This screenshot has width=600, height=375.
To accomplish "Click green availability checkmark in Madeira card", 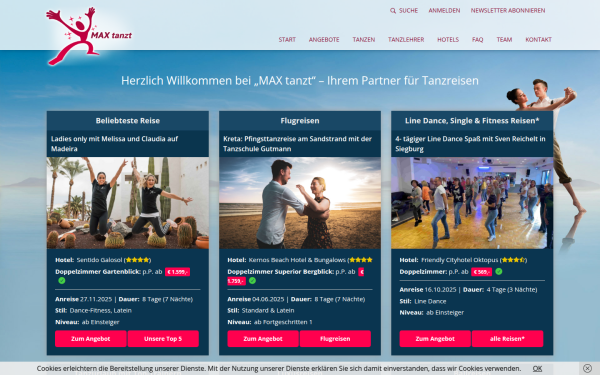I will [62, 280].
